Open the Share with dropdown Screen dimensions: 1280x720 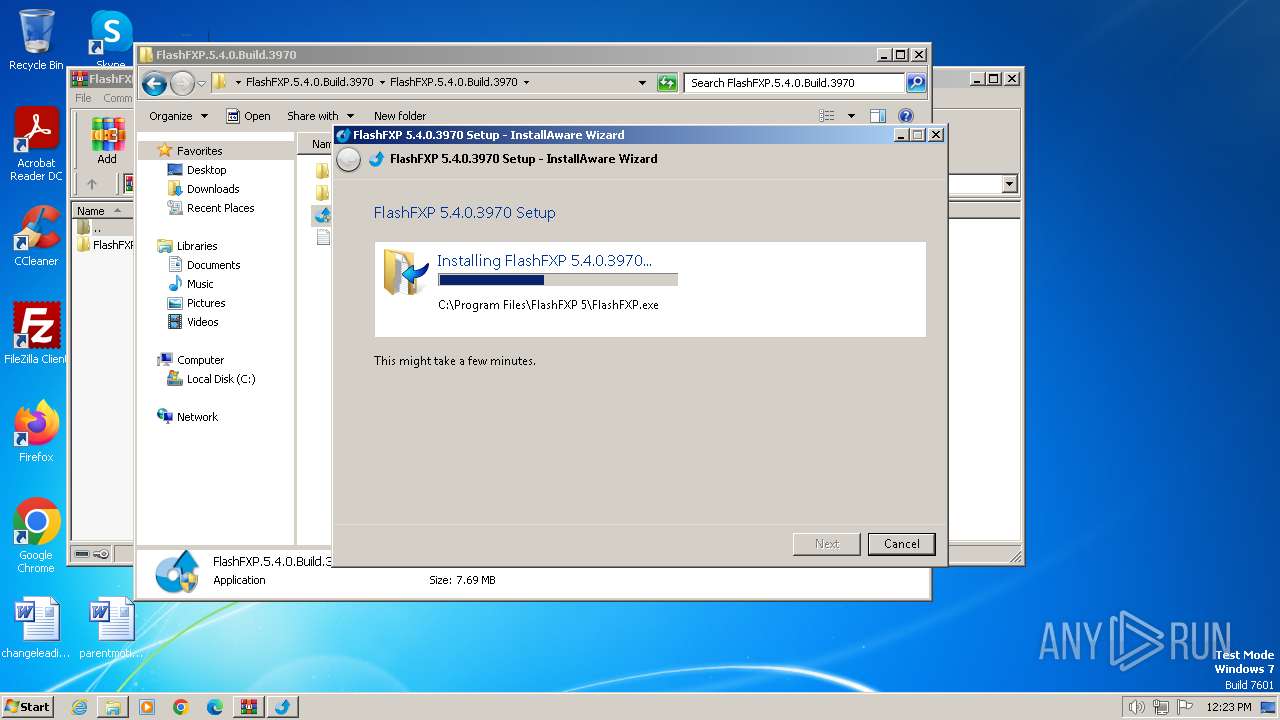pyautogui.click(x=320, y=116)
